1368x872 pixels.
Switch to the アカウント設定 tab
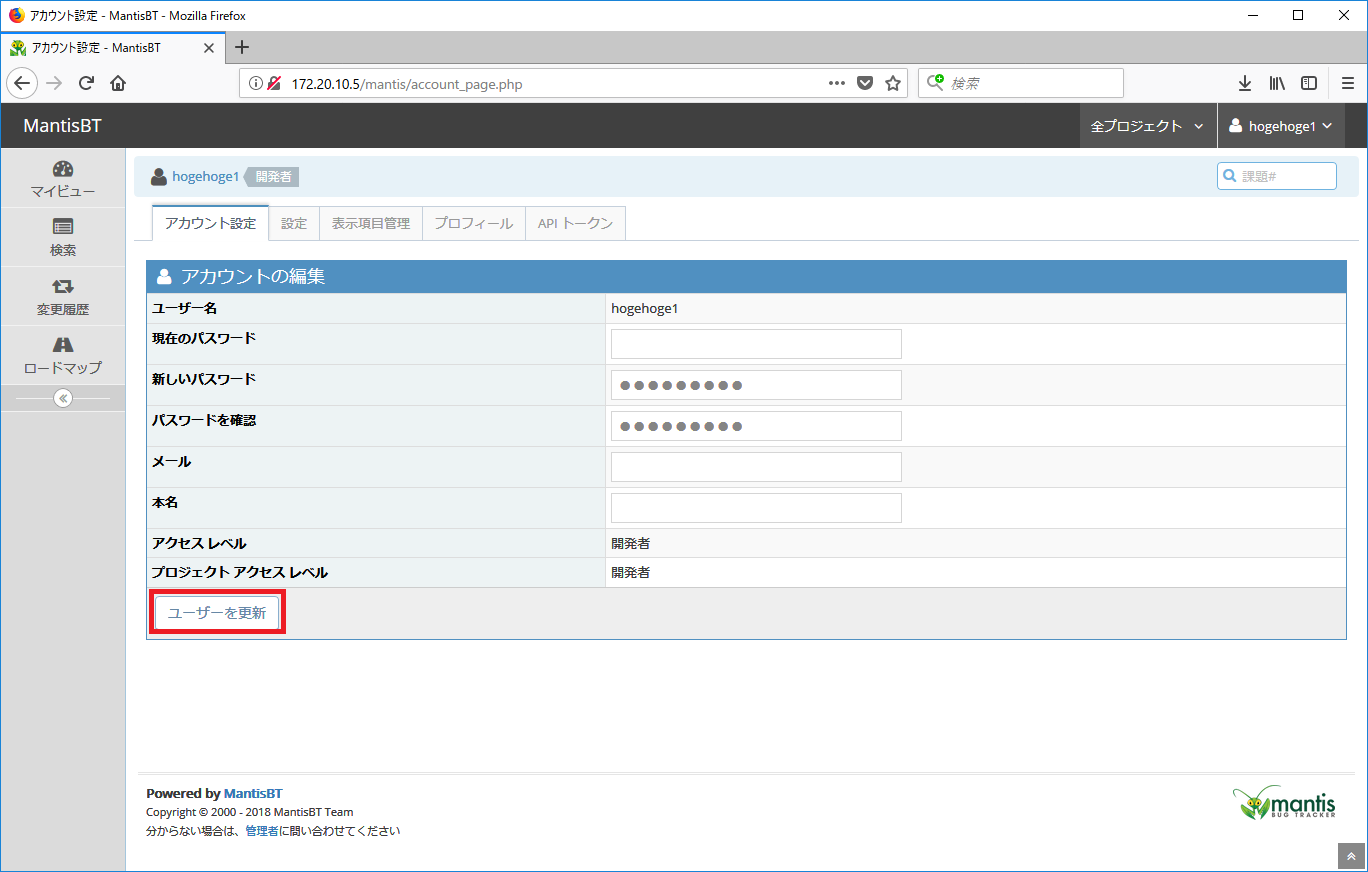(x=210, y=223)
